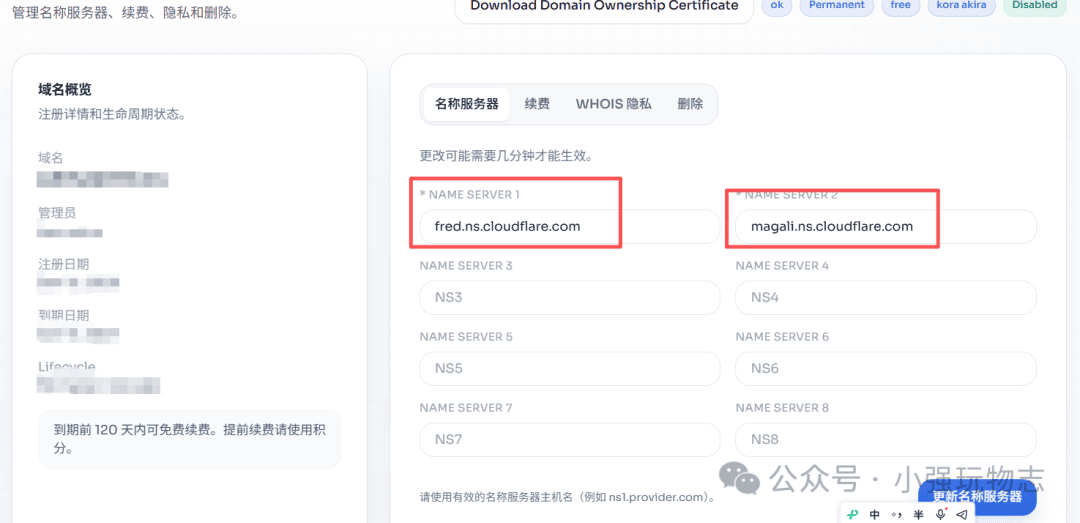Click the 域名概览 heading
Screen dimensions: 1080x523
(65, 89)
